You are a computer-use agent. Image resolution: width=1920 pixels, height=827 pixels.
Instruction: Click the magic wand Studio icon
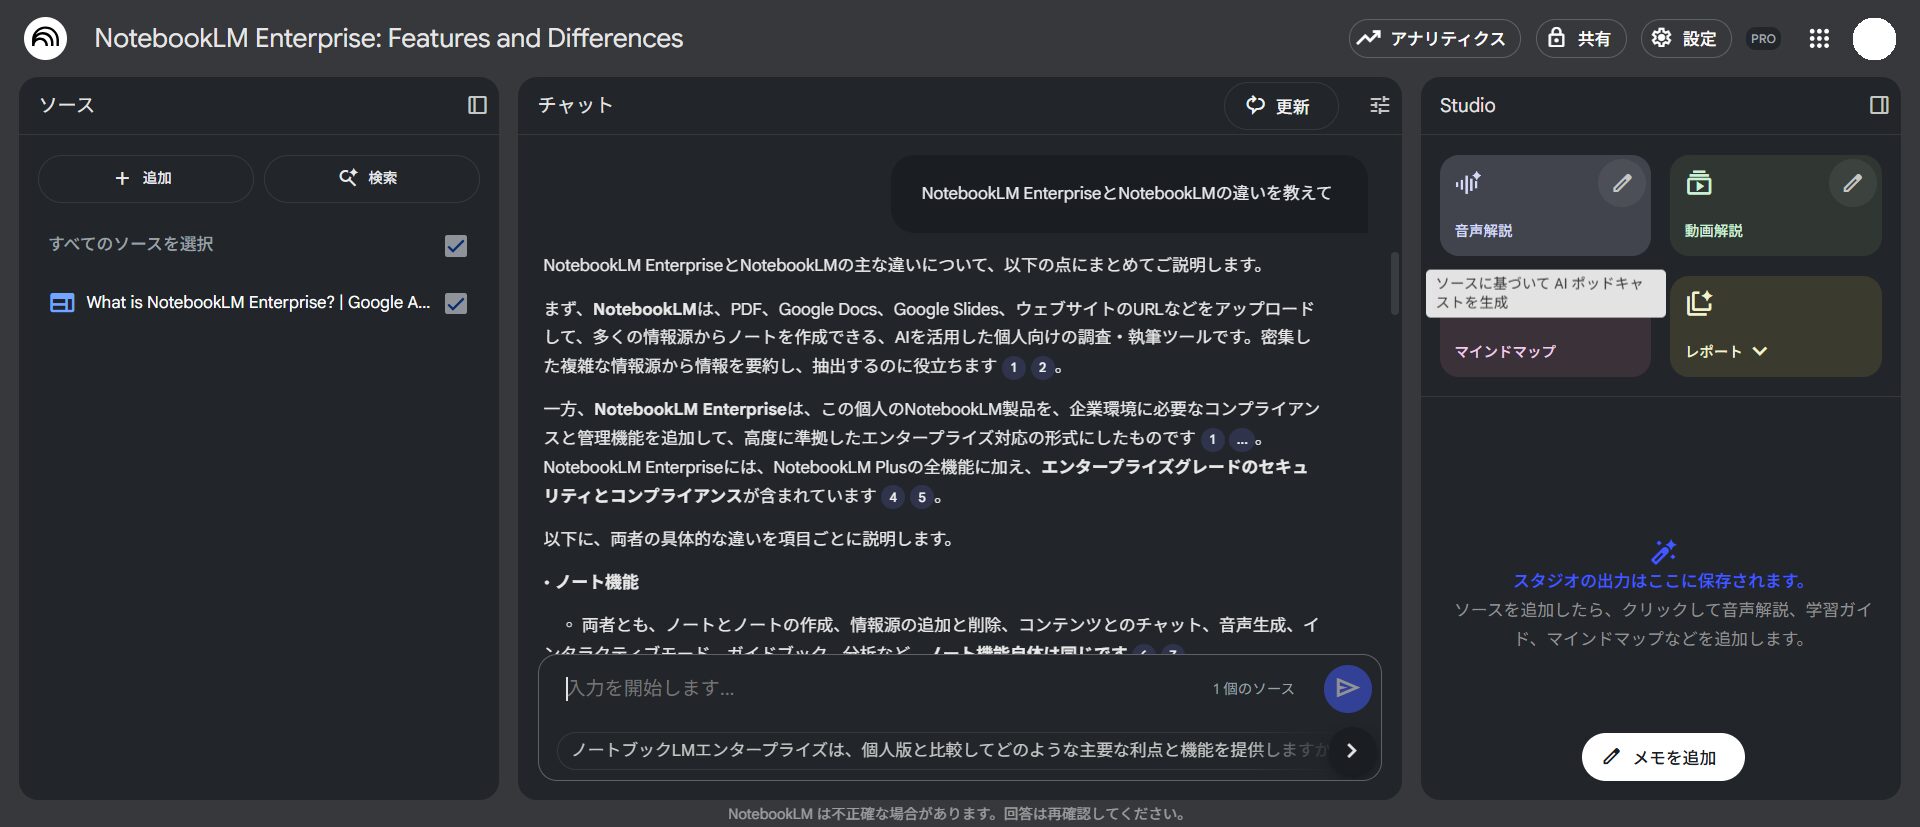[x=1663, y=552]
